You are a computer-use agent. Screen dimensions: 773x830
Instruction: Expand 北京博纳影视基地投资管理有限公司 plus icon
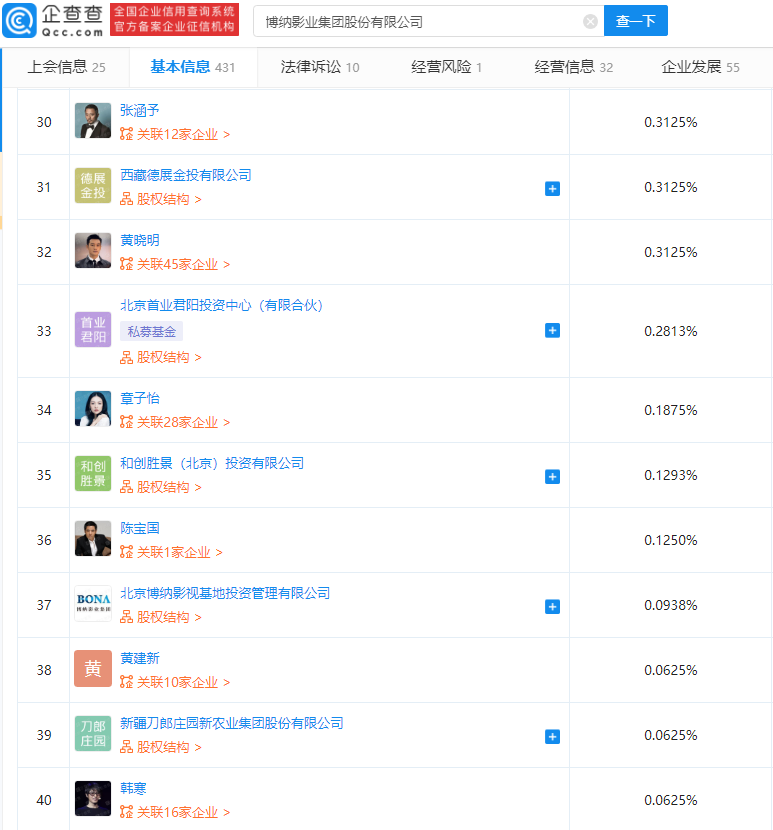coord(552,607)
